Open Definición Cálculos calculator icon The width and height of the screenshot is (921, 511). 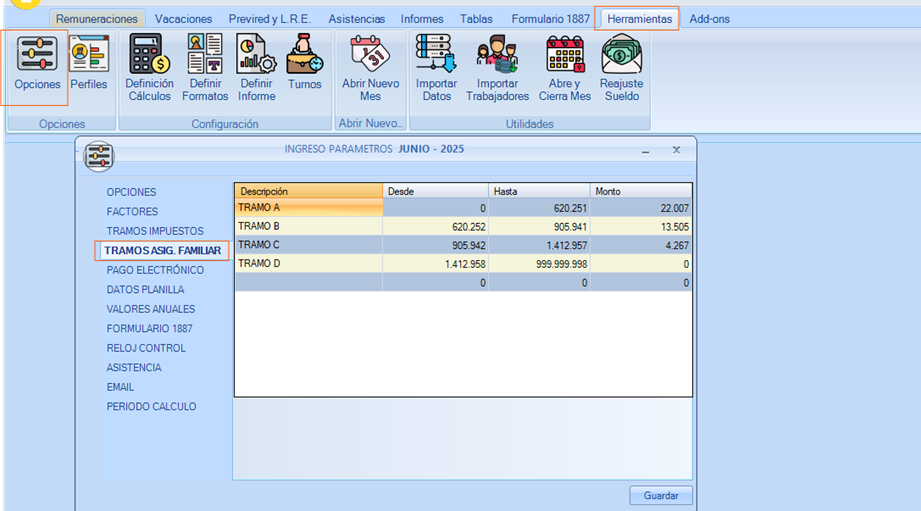tap(149, 55)
